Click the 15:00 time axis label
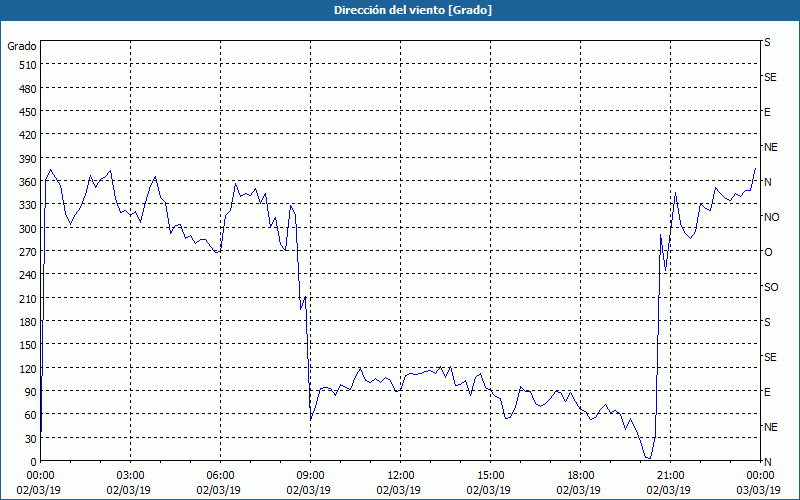Screen dimensions: 800x500 click(x=490, y=476)
